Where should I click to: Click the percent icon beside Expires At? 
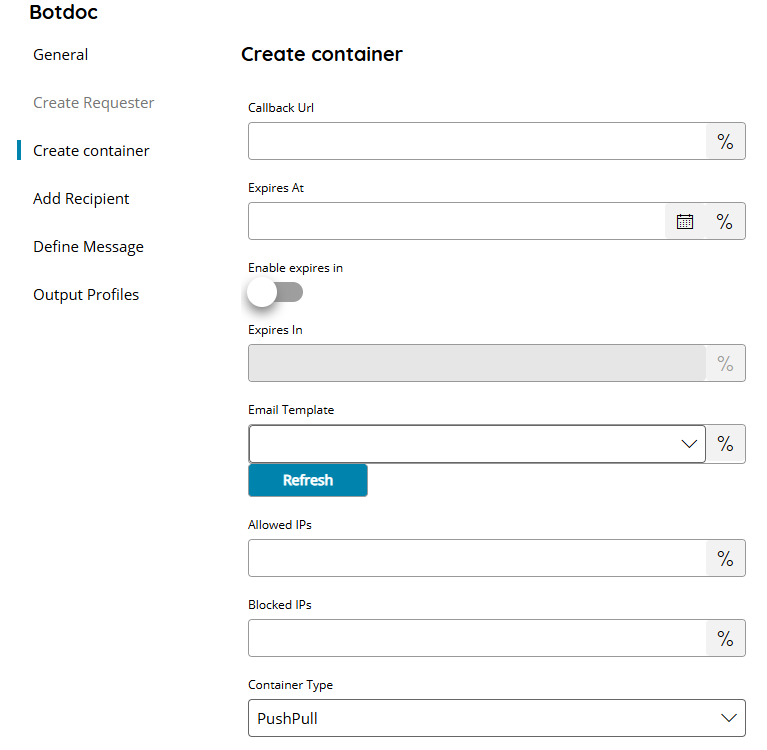tap(725, 222)
